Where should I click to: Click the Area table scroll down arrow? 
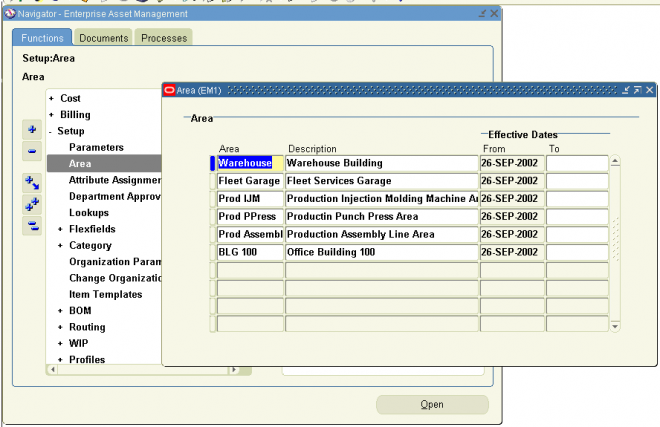pos(615,326)
